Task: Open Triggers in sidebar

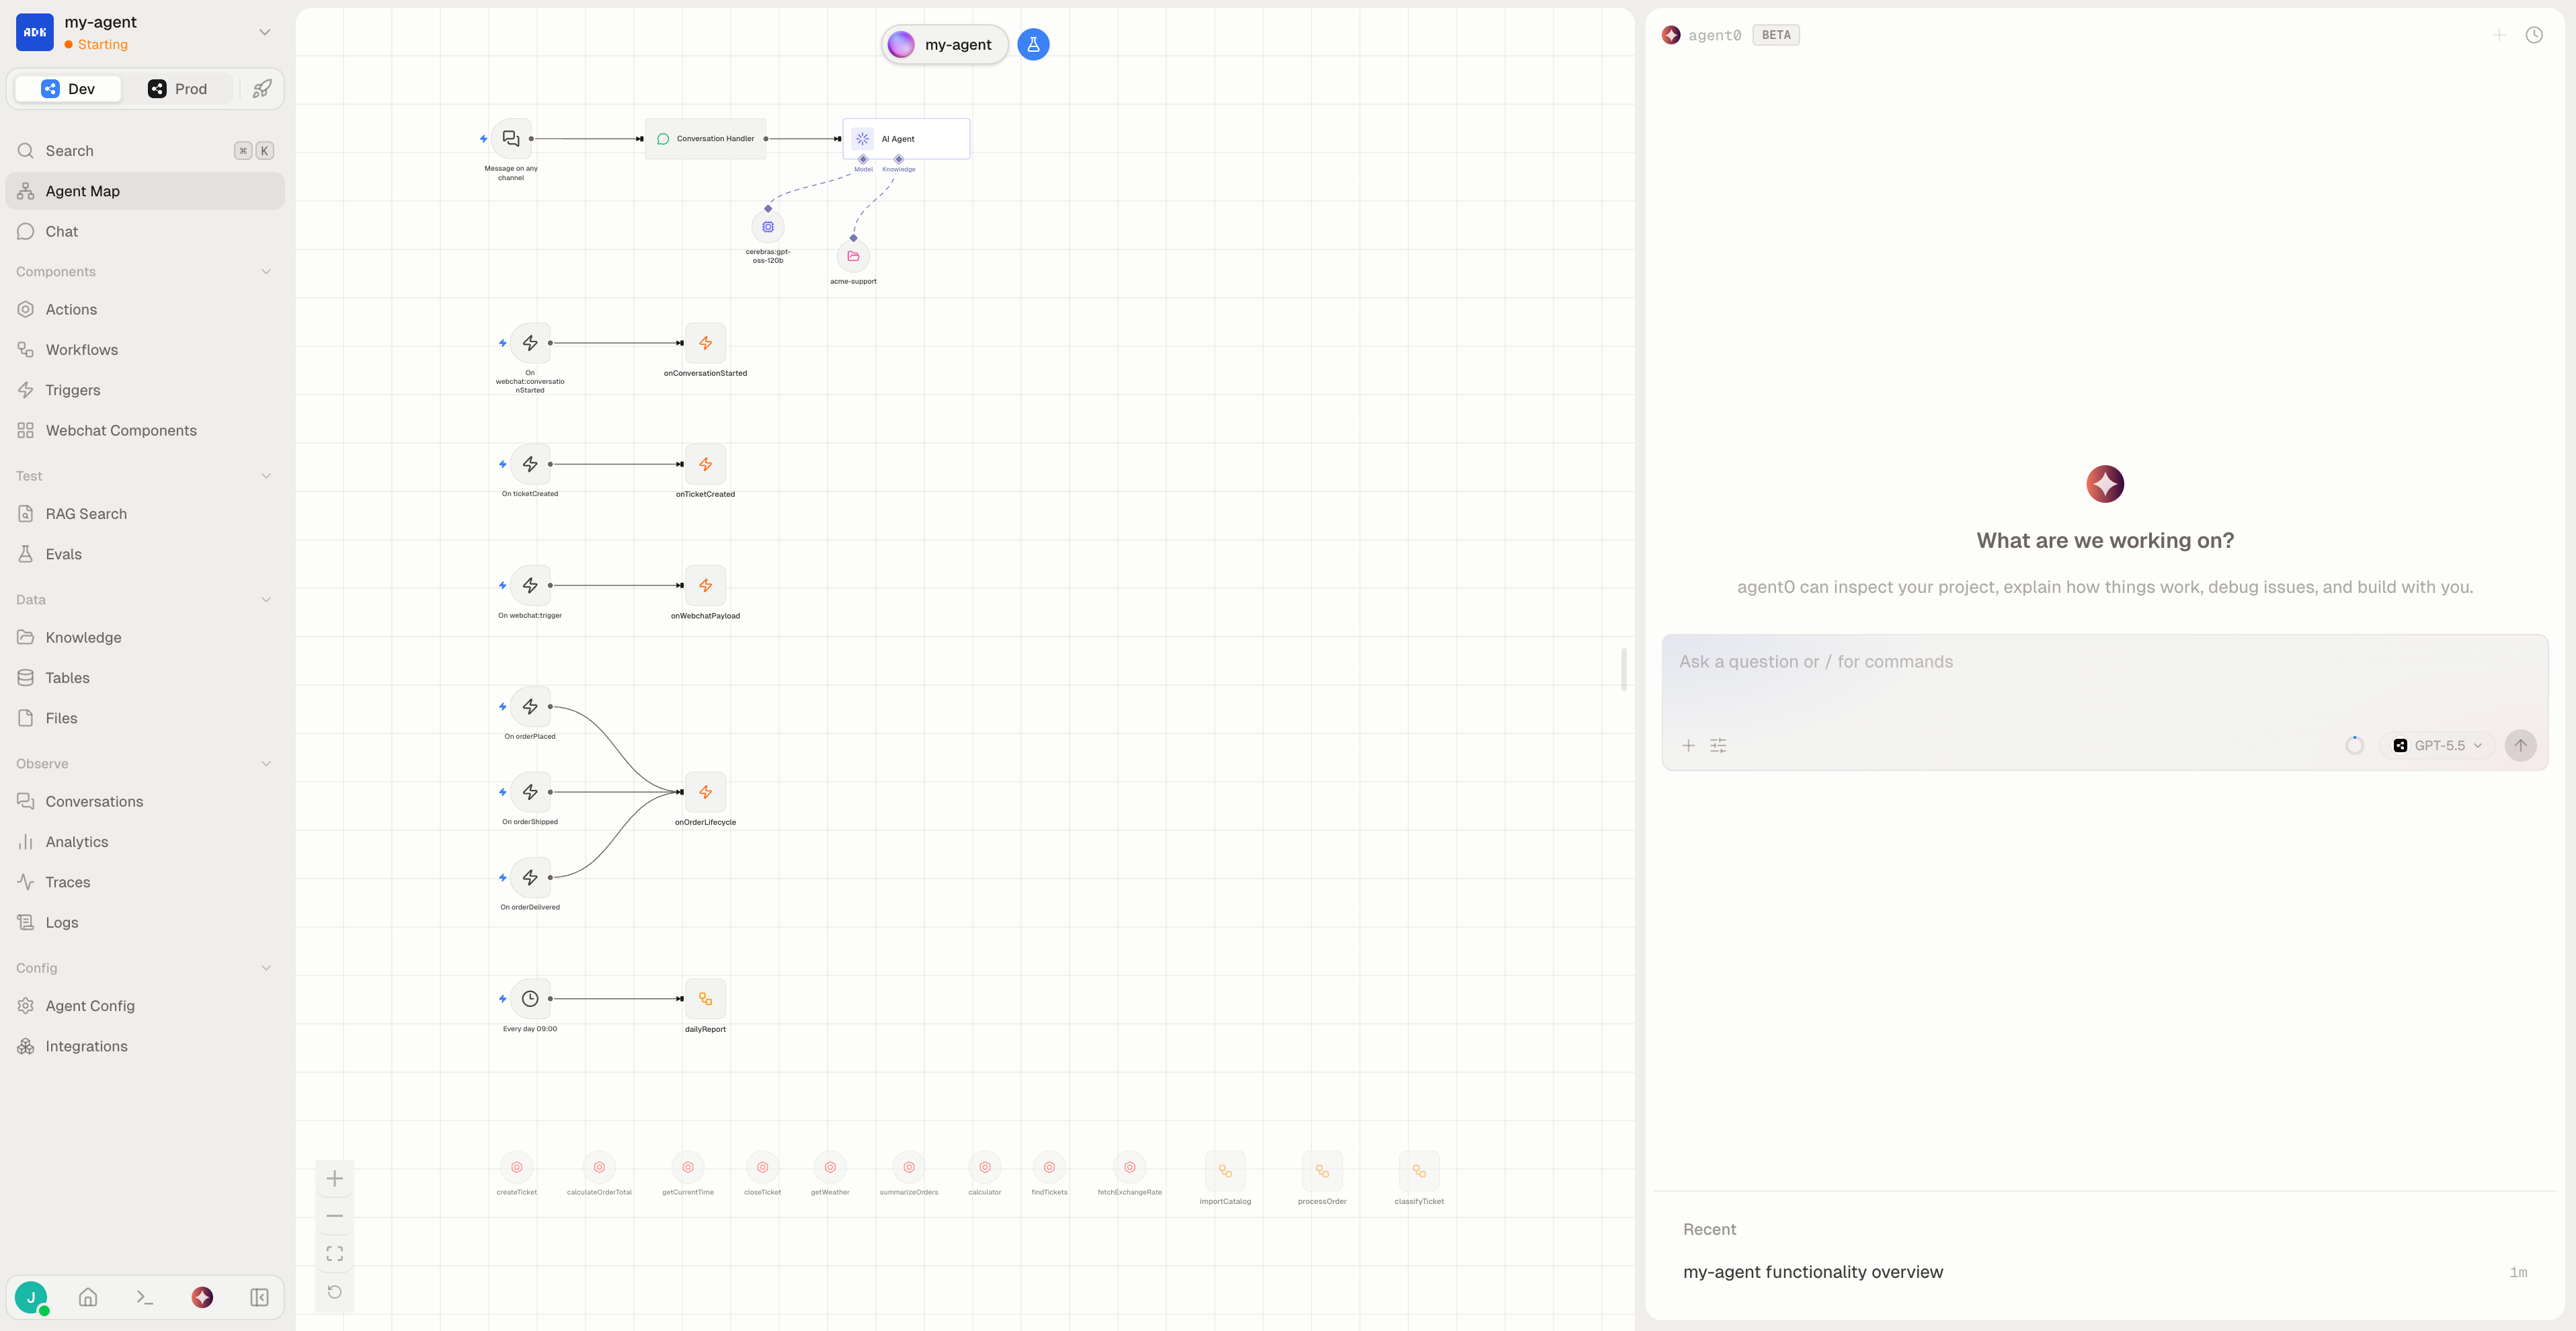Action: 145,390
